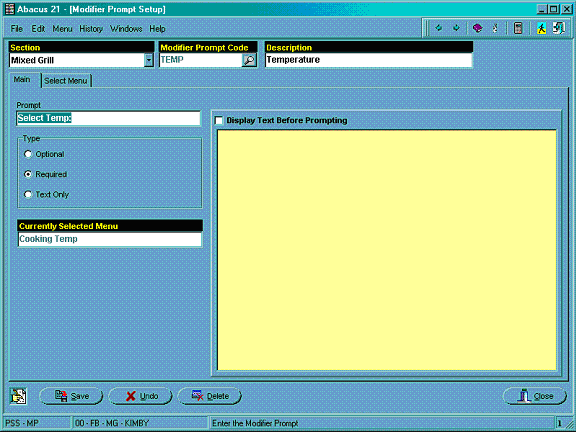
Task: Click the Description field containing Temperature
Action: (369, 60)
